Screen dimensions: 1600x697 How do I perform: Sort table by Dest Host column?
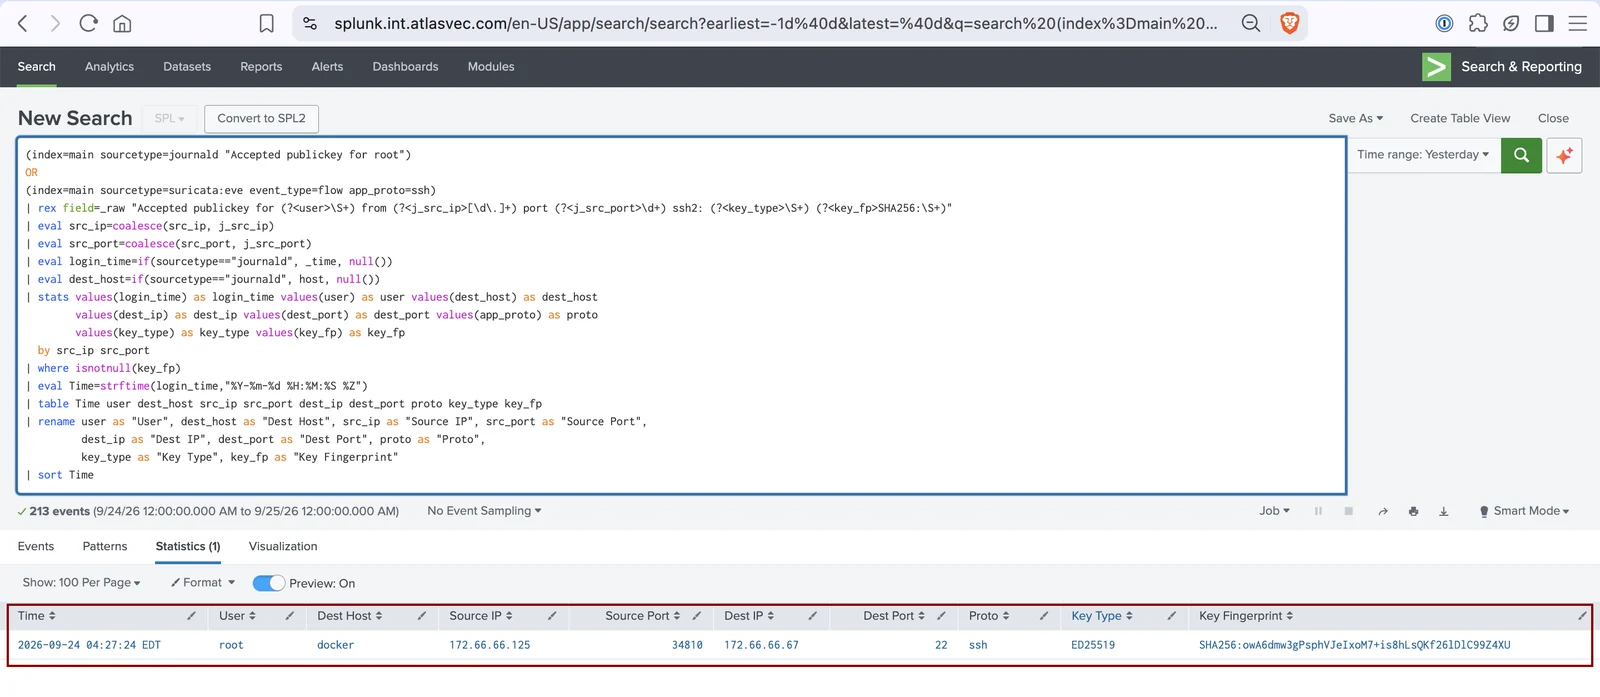tap(350, 616)
